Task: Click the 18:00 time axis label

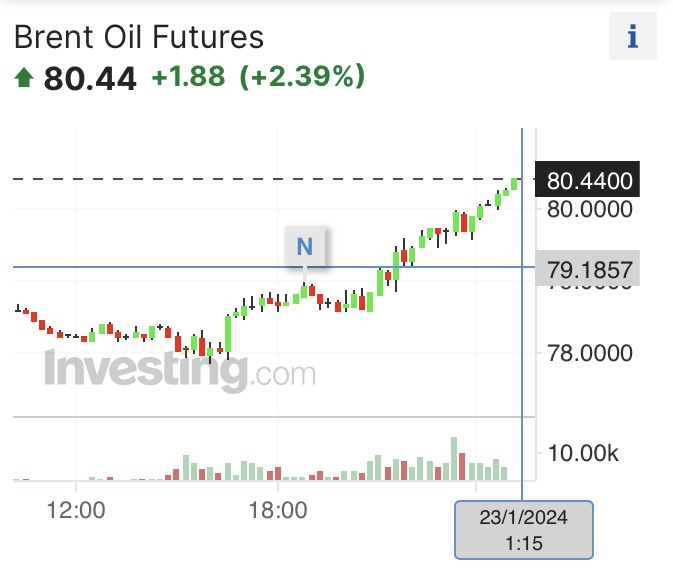Action: pos(278,510)
